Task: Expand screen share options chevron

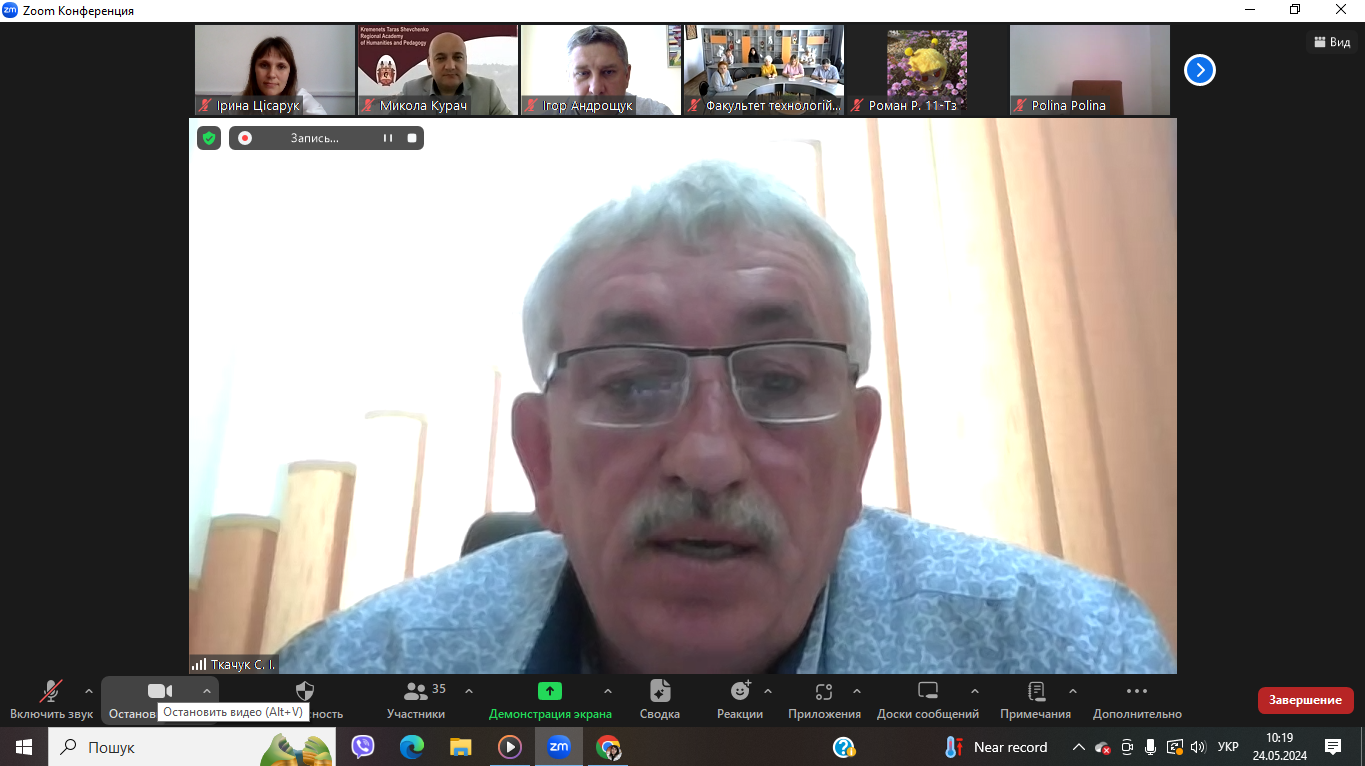Action: [x=608, y=691]
